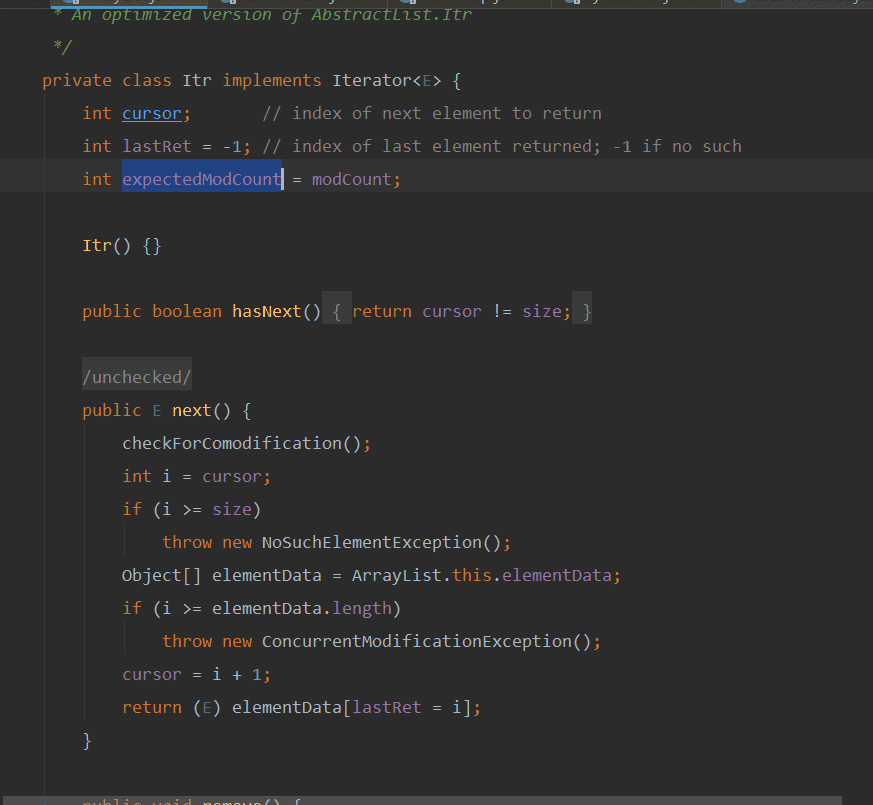Image resolution: width=873 pixels, height=805 pixels.
Task: Click lastRet inside elementData[lastRet = i]
Action: (x=386, y=708)
